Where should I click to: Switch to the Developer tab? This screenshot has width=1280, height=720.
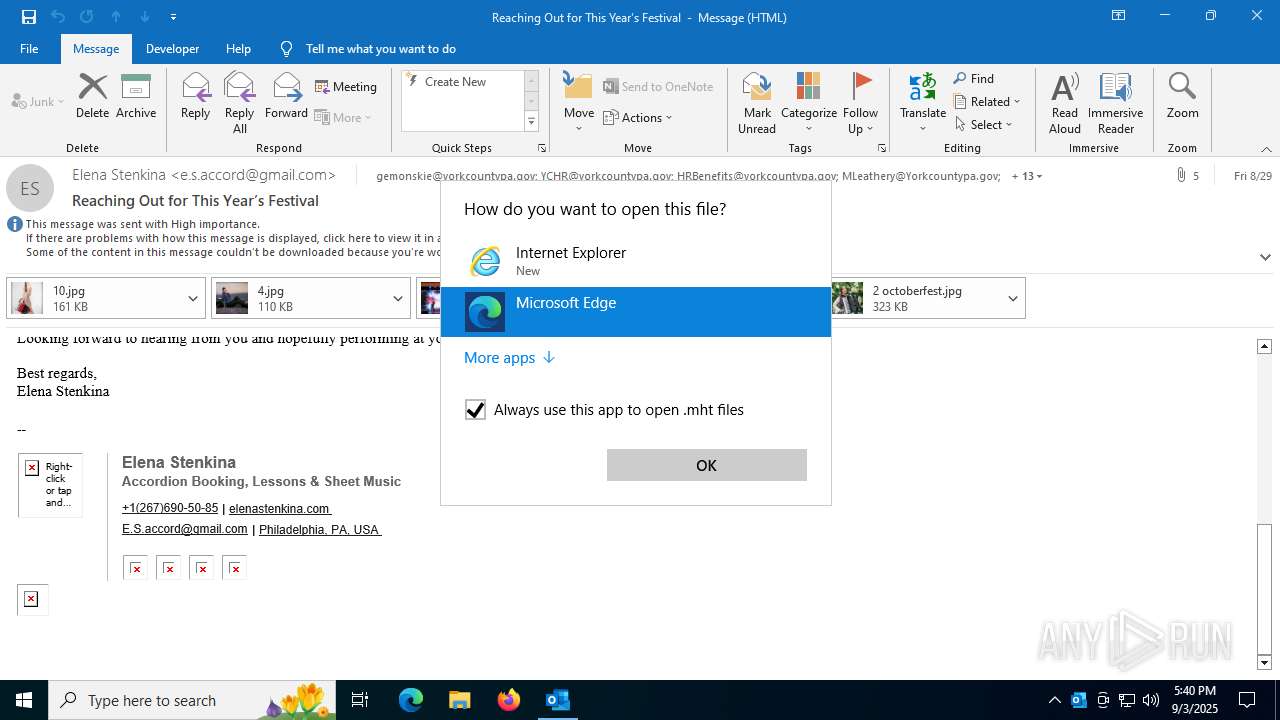172,48
